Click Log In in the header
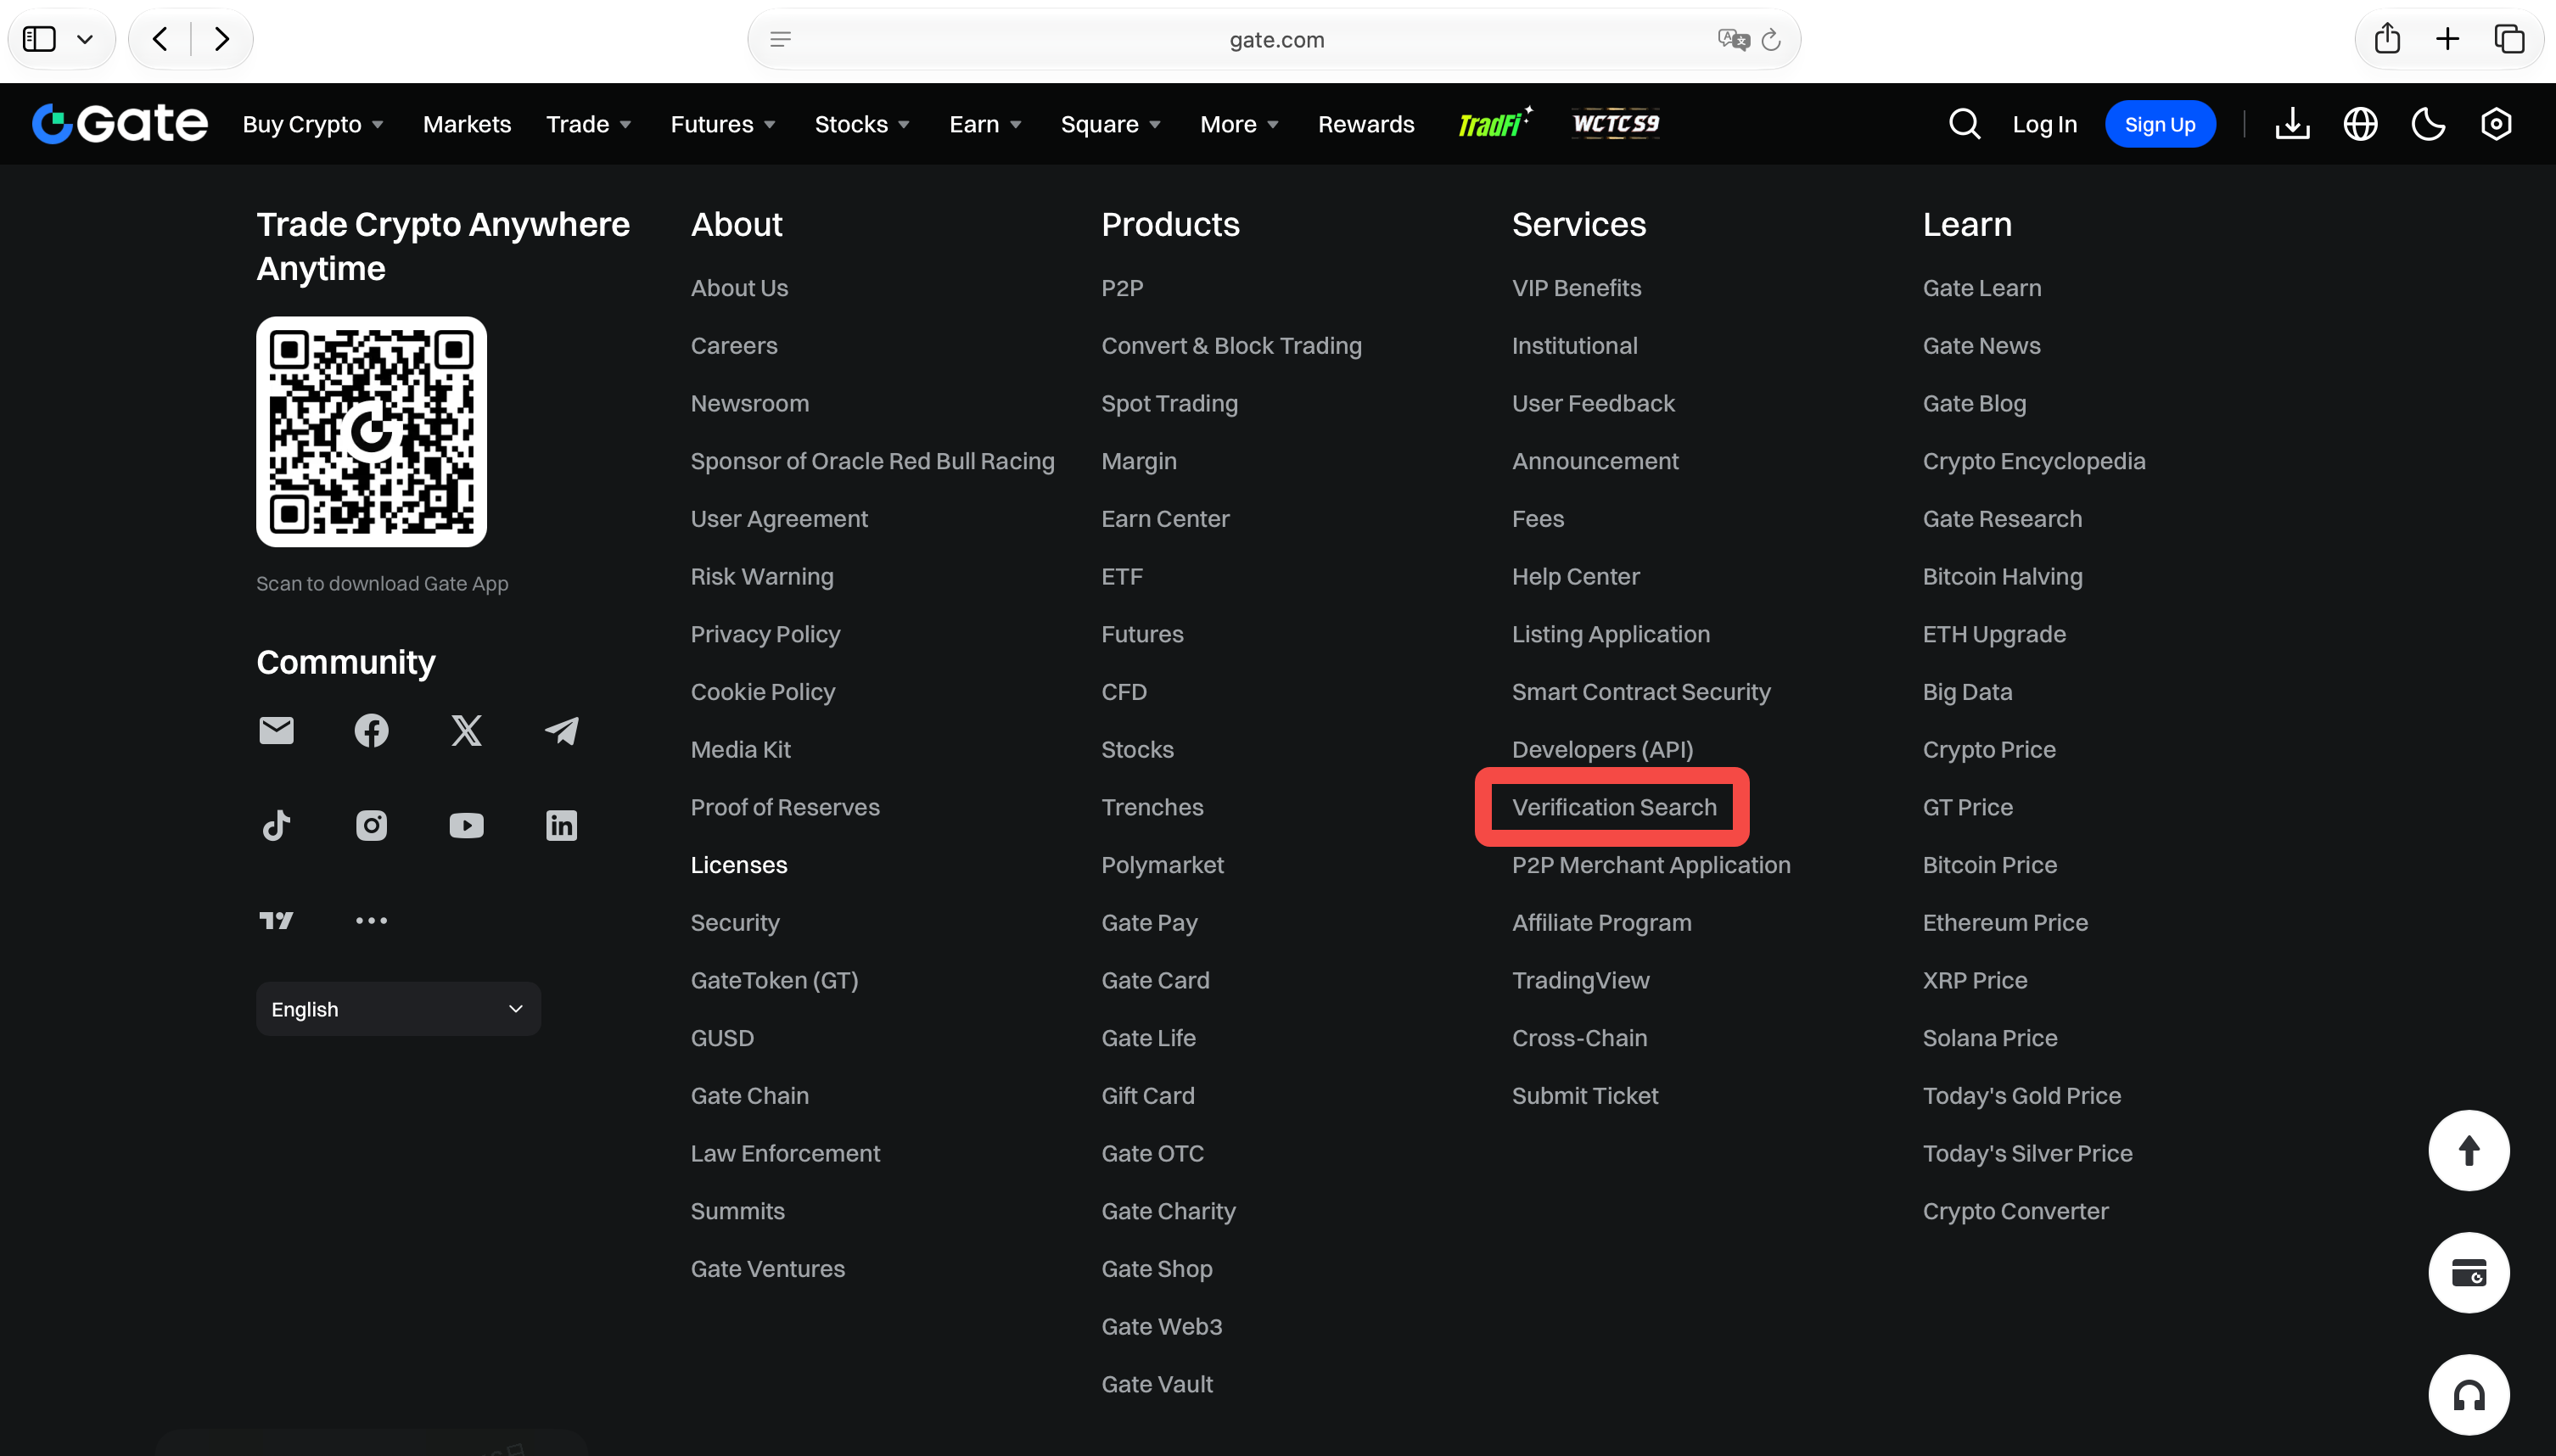The width and height of the screenshot is (2556, 1456). [2044, 124]
